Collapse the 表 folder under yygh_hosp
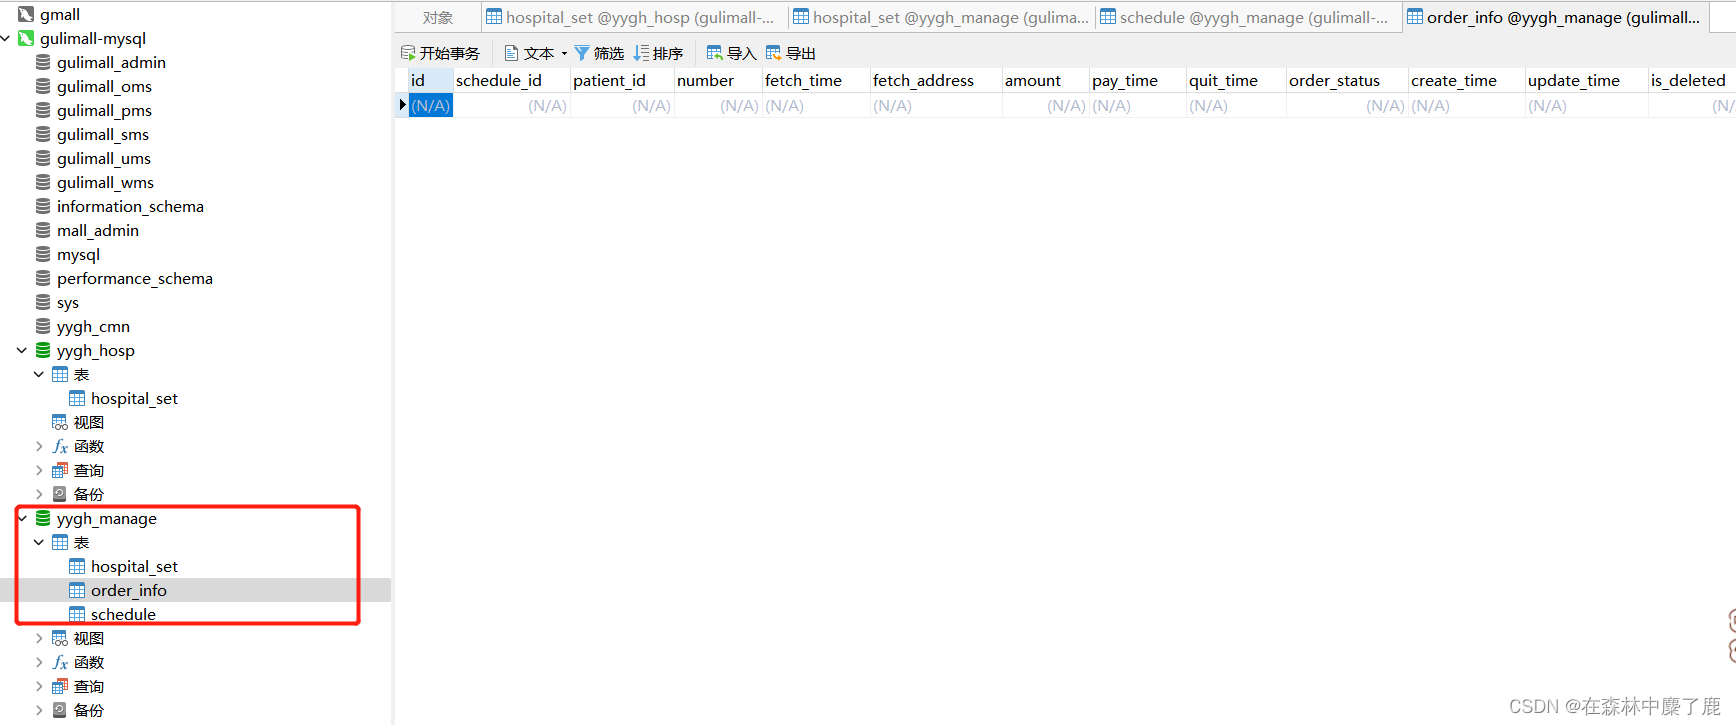Image resolution: width=1736 pixels, height=725 pixels. (x=39, y=374)
